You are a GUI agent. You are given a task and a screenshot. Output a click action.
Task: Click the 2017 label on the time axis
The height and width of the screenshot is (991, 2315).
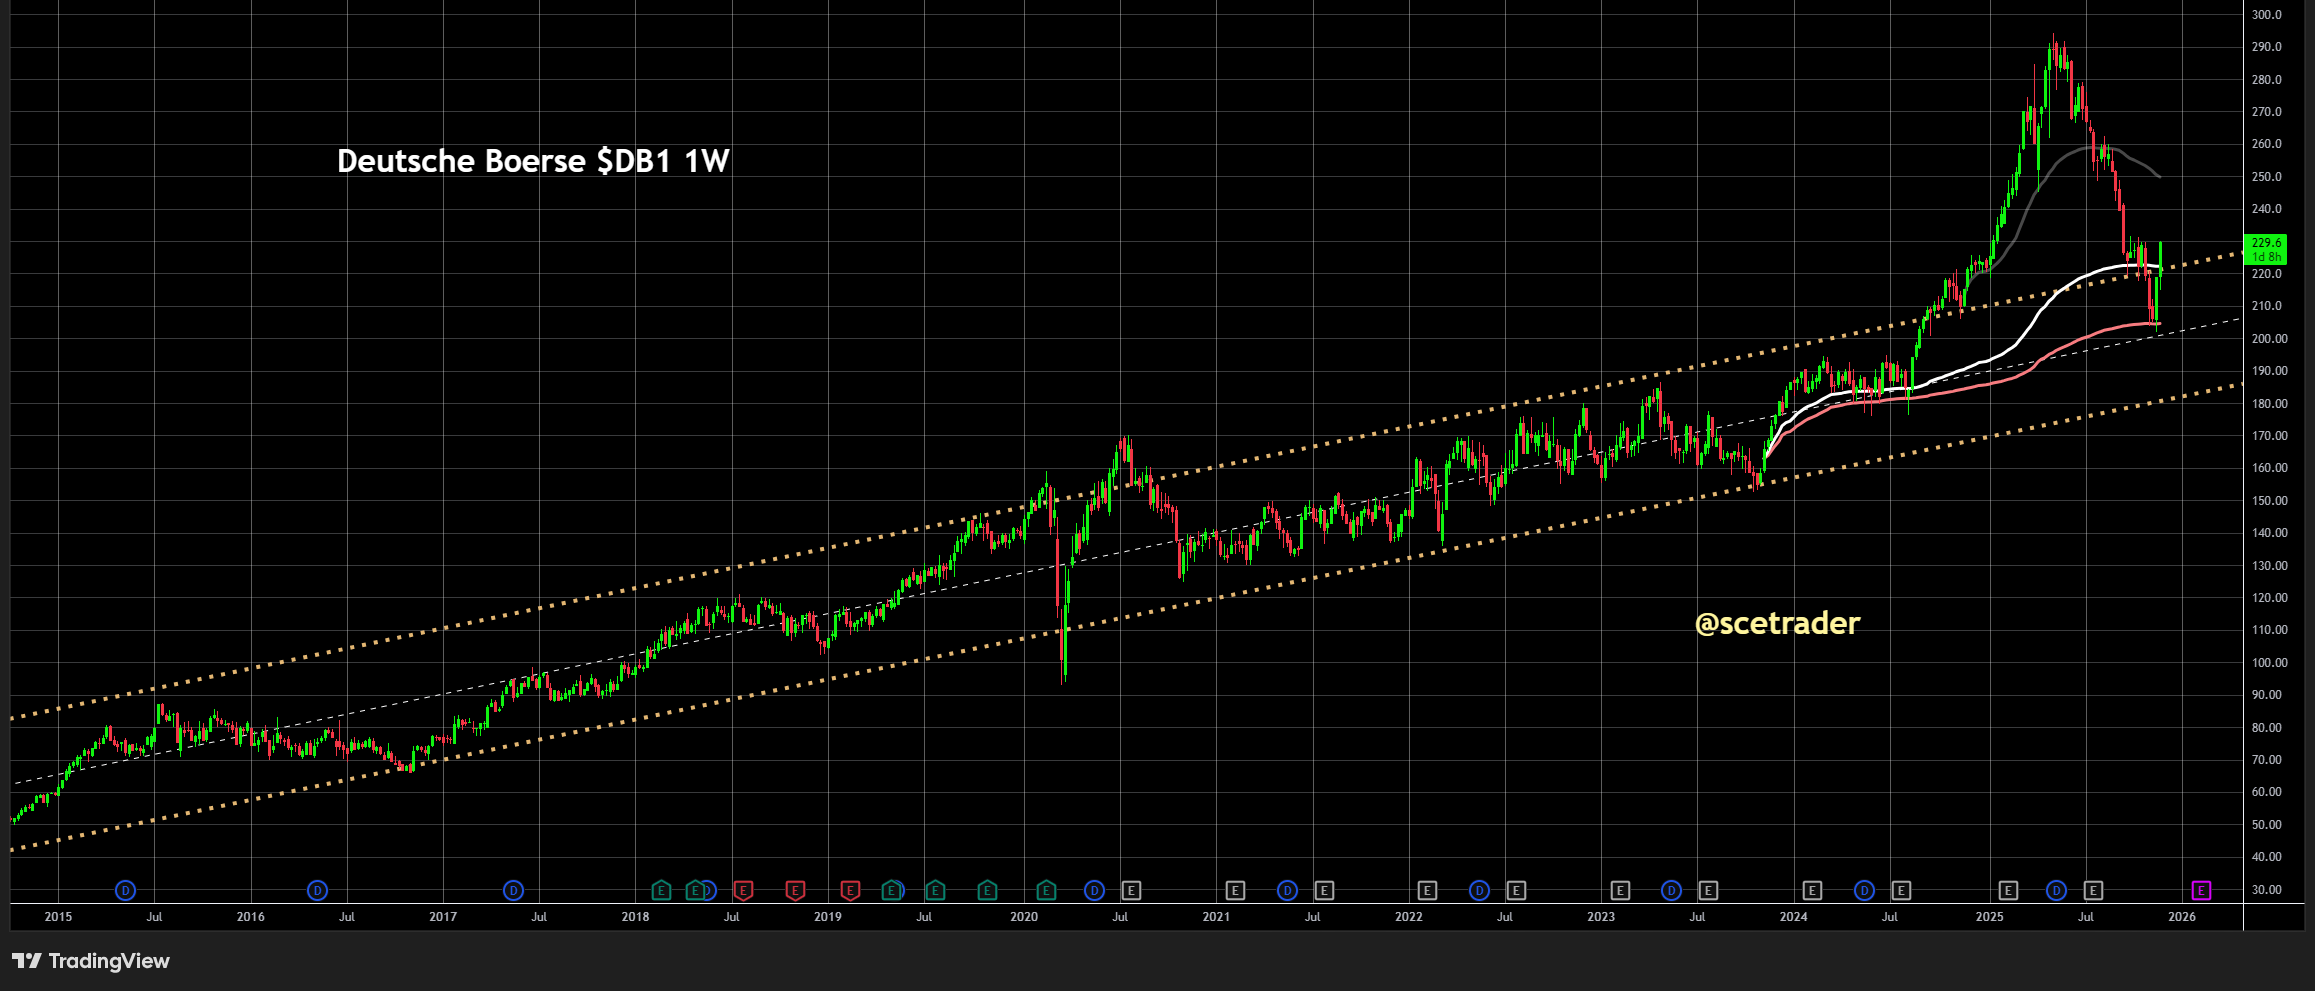[x=443, y=917]
